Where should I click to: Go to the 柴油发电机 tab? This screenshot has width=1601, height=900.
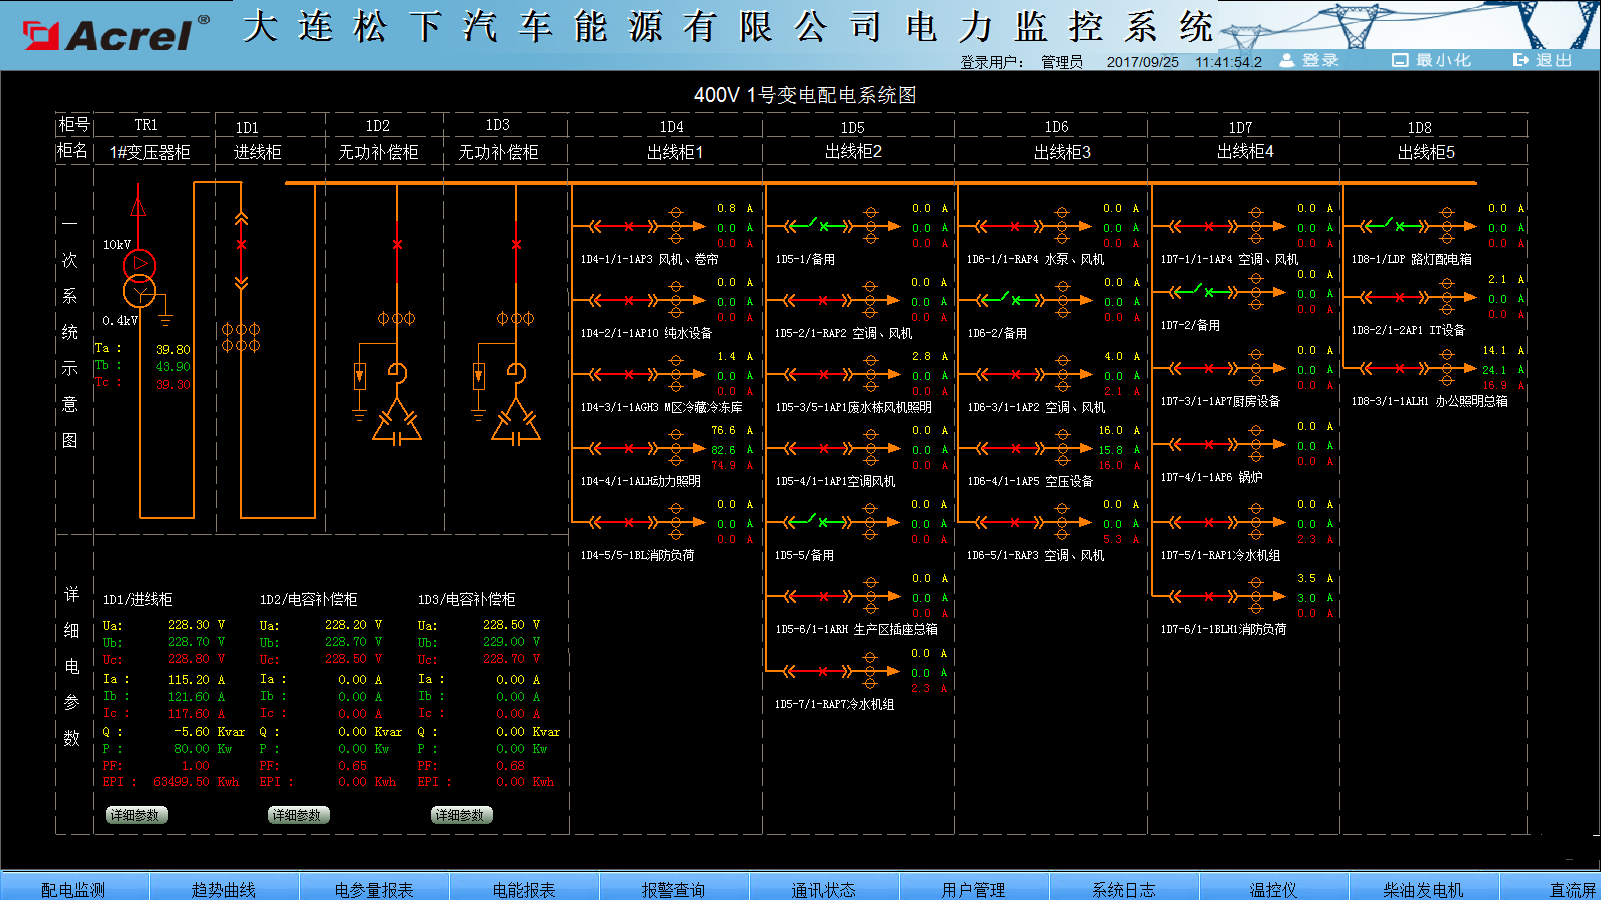point(1422,889)
